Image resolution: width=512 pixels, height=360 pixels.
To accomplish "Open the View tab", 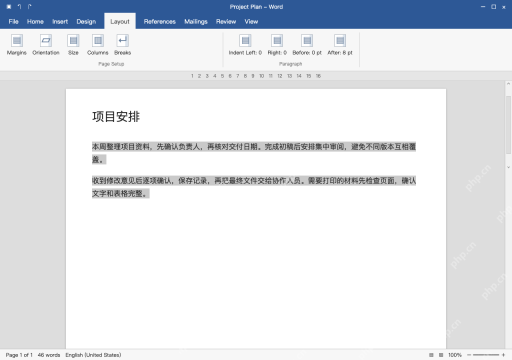I will coord(251,22).
